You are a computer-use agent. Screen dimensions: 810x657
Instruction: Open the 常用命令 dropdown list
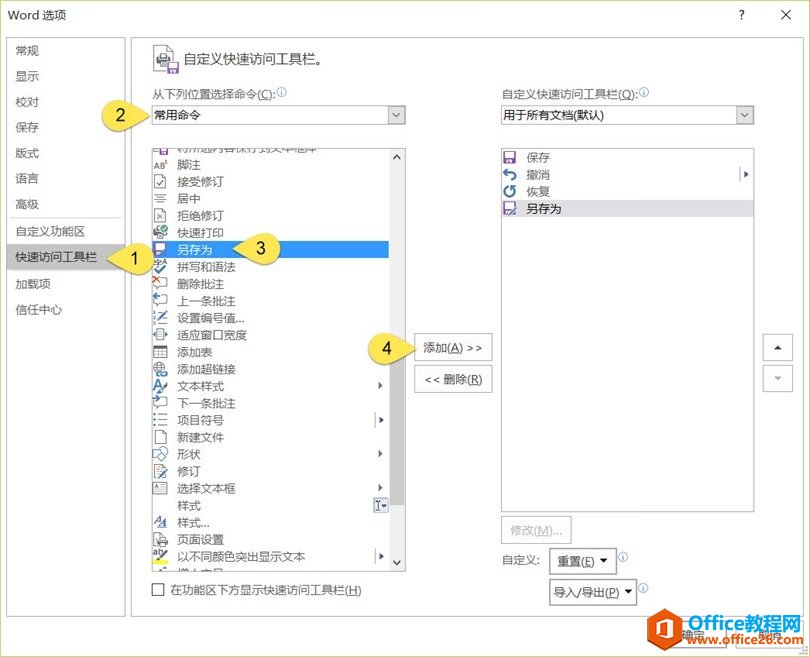[x=397, y=115]
